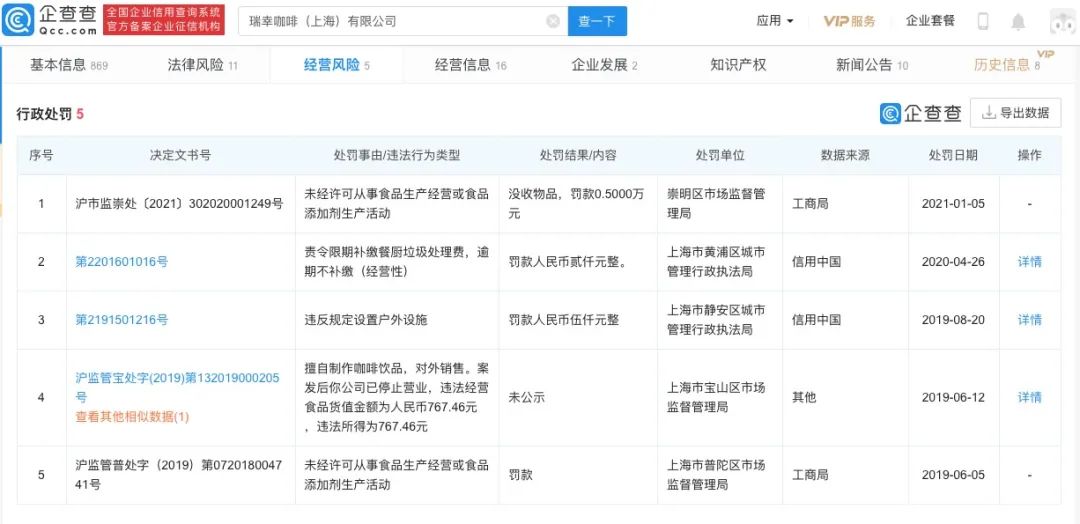Screen dimensions: 1080x524
Task: Open 详情 for the 2019-08-20 penalty
Action: [1030, 319]
